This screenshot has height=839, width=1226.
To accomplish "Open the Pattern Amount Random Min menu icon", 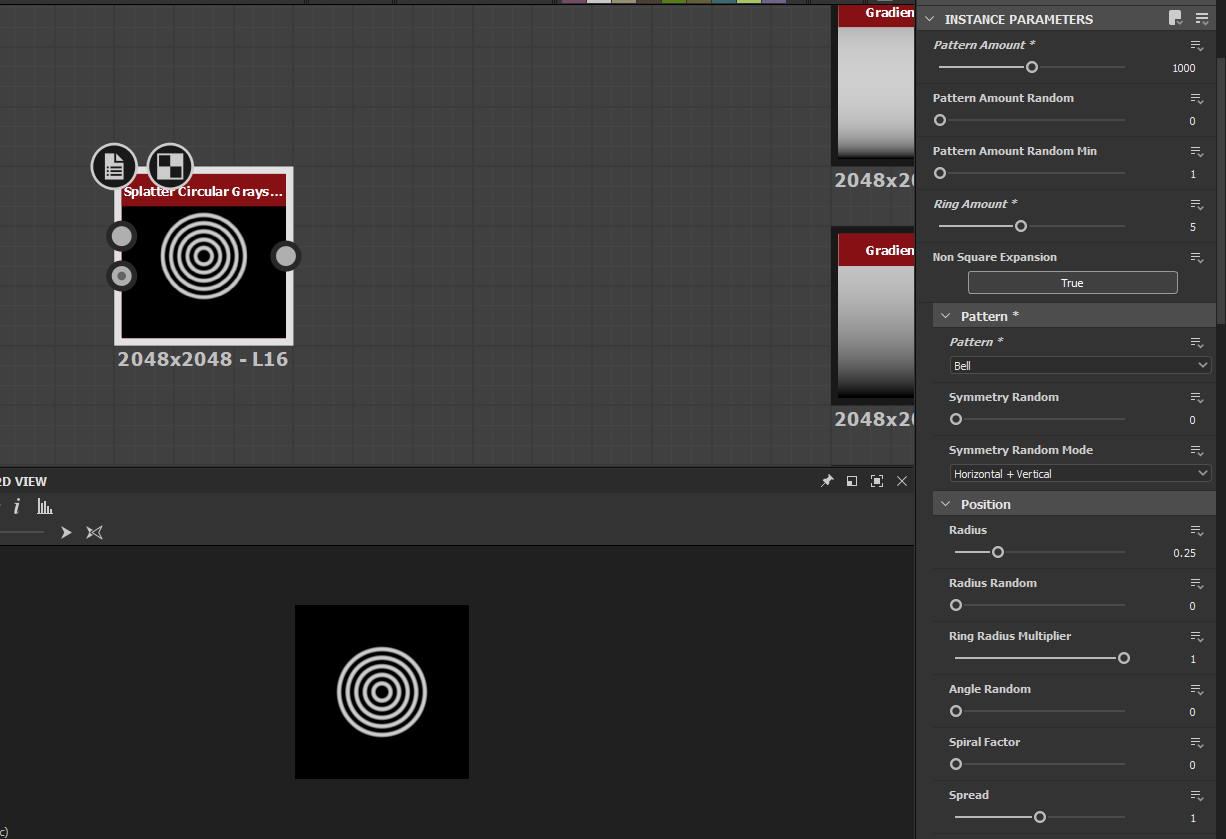I will tap(1197, 152).
